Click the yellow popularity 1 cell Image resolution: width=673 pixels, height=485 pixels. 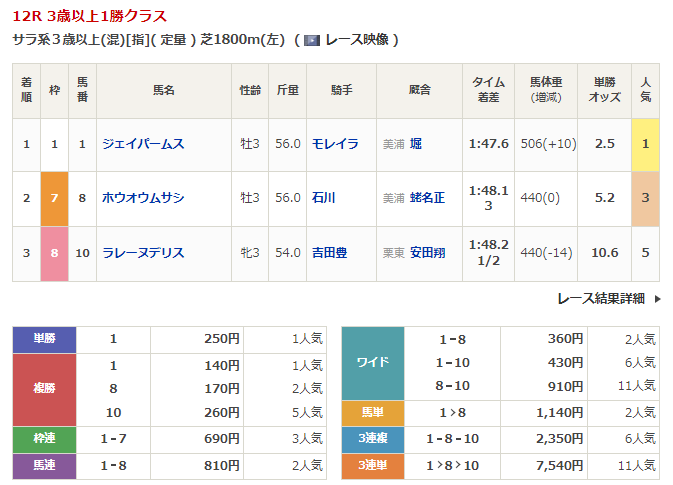click(645, 144)
